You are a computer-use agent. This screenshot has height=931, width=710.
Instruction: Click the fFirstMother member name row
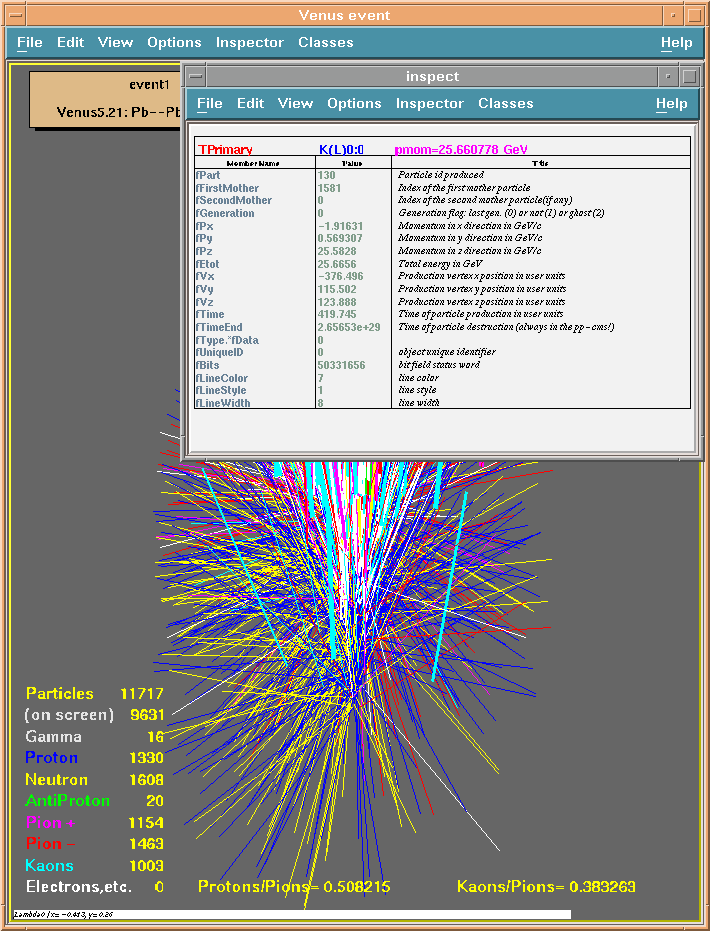pyautogui.click(x=227, y=188)
